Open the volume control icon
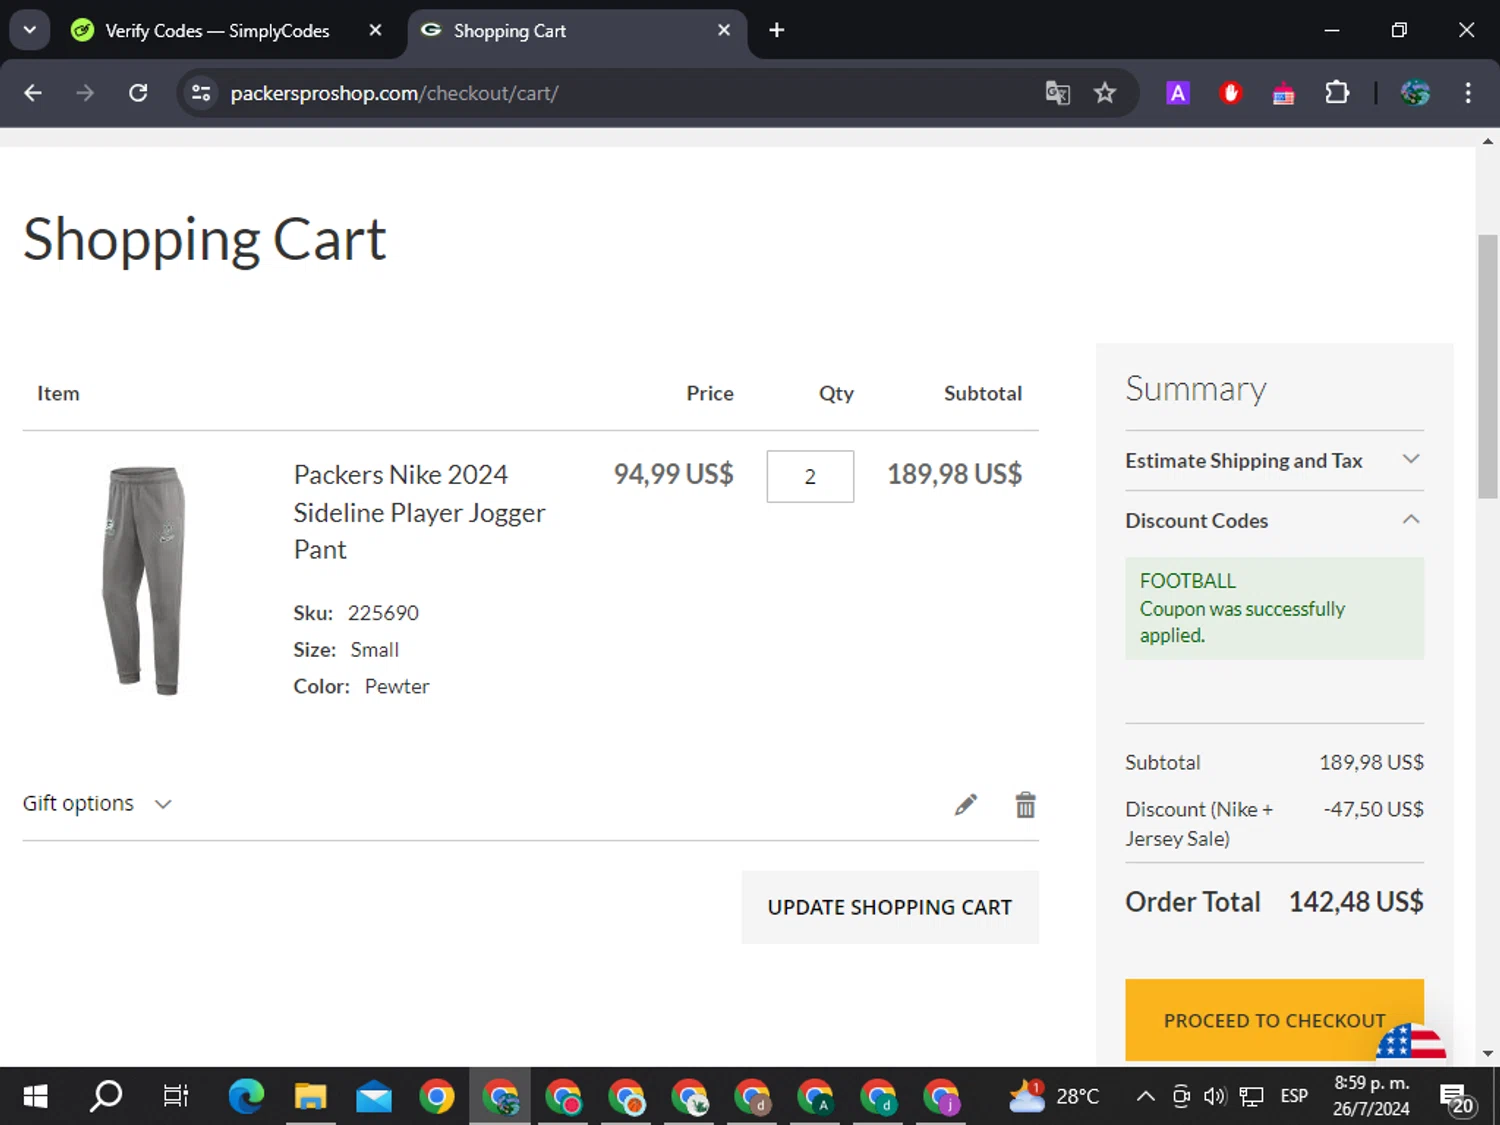 click(x=1215, y=1096)
